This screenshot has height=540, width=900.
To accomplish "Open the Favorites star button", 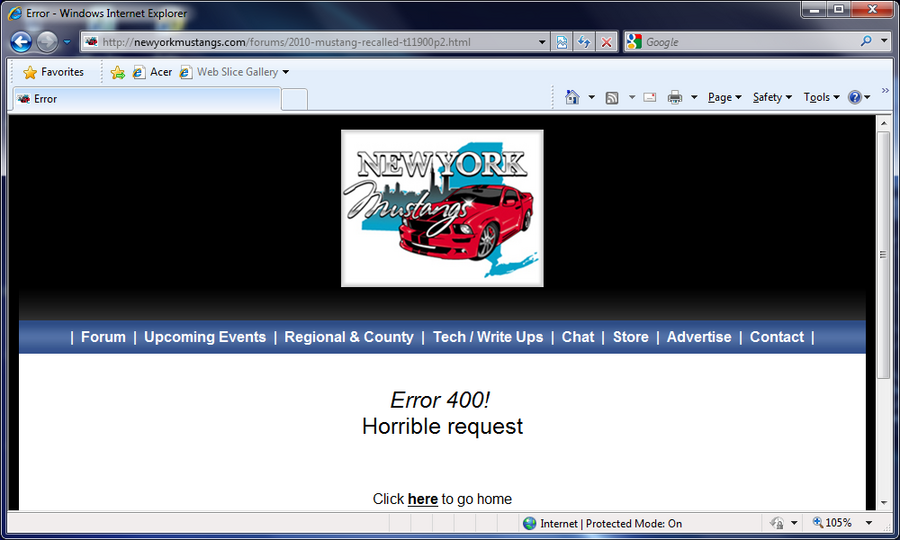I will (54, 72).
